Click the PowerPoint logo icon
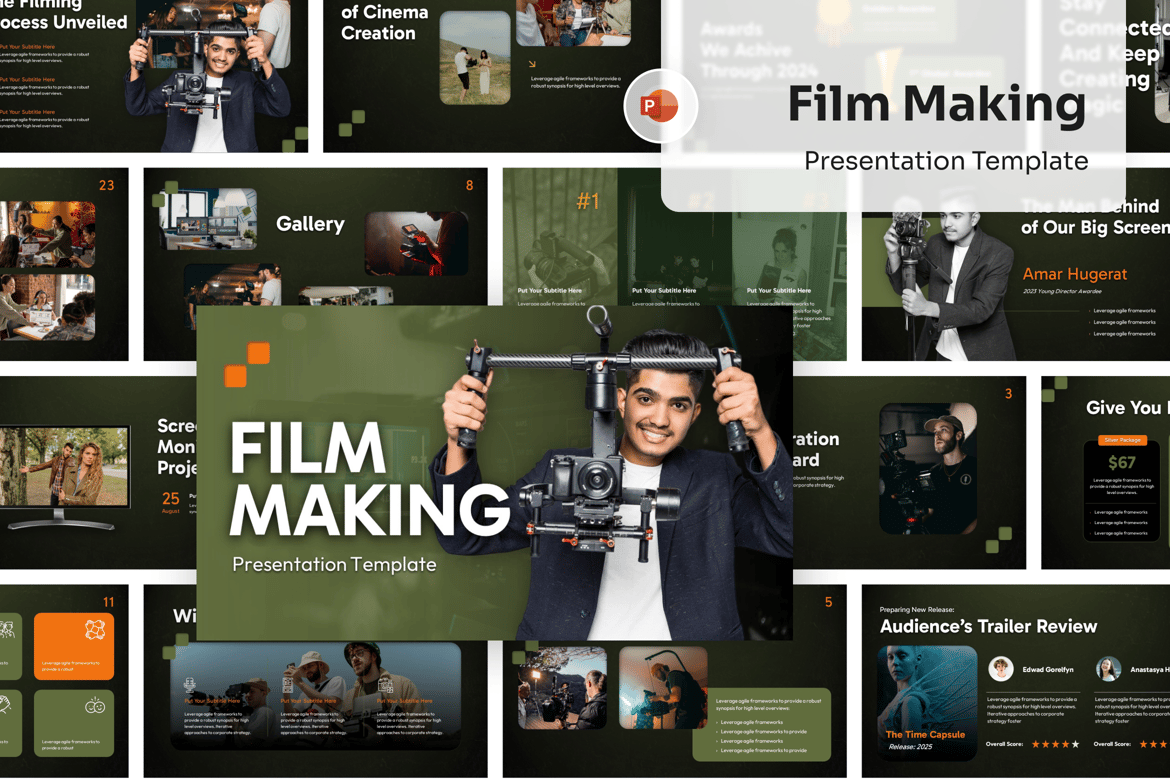This screenshot has height=780, width=1170. click(x=660, y=106)
